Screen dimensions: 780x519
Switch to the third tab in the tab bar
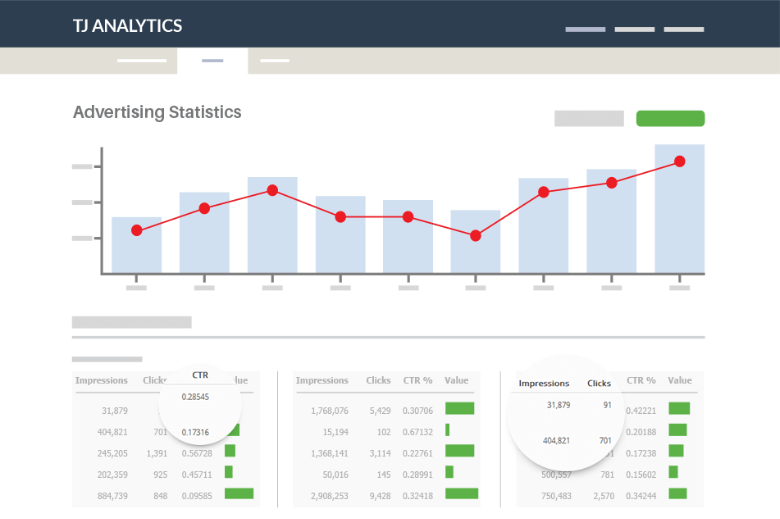274,61
